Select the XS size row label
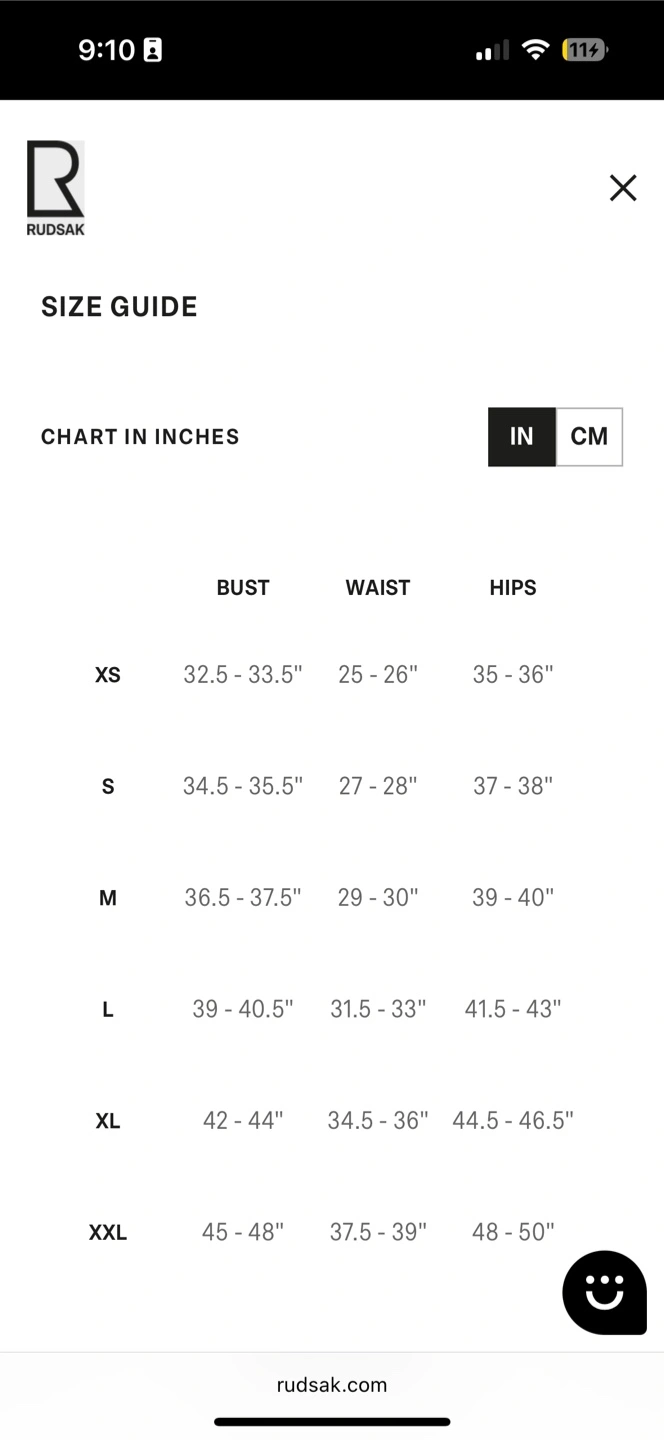Viewport: 664px width, 1440px height. coord(108,675)
